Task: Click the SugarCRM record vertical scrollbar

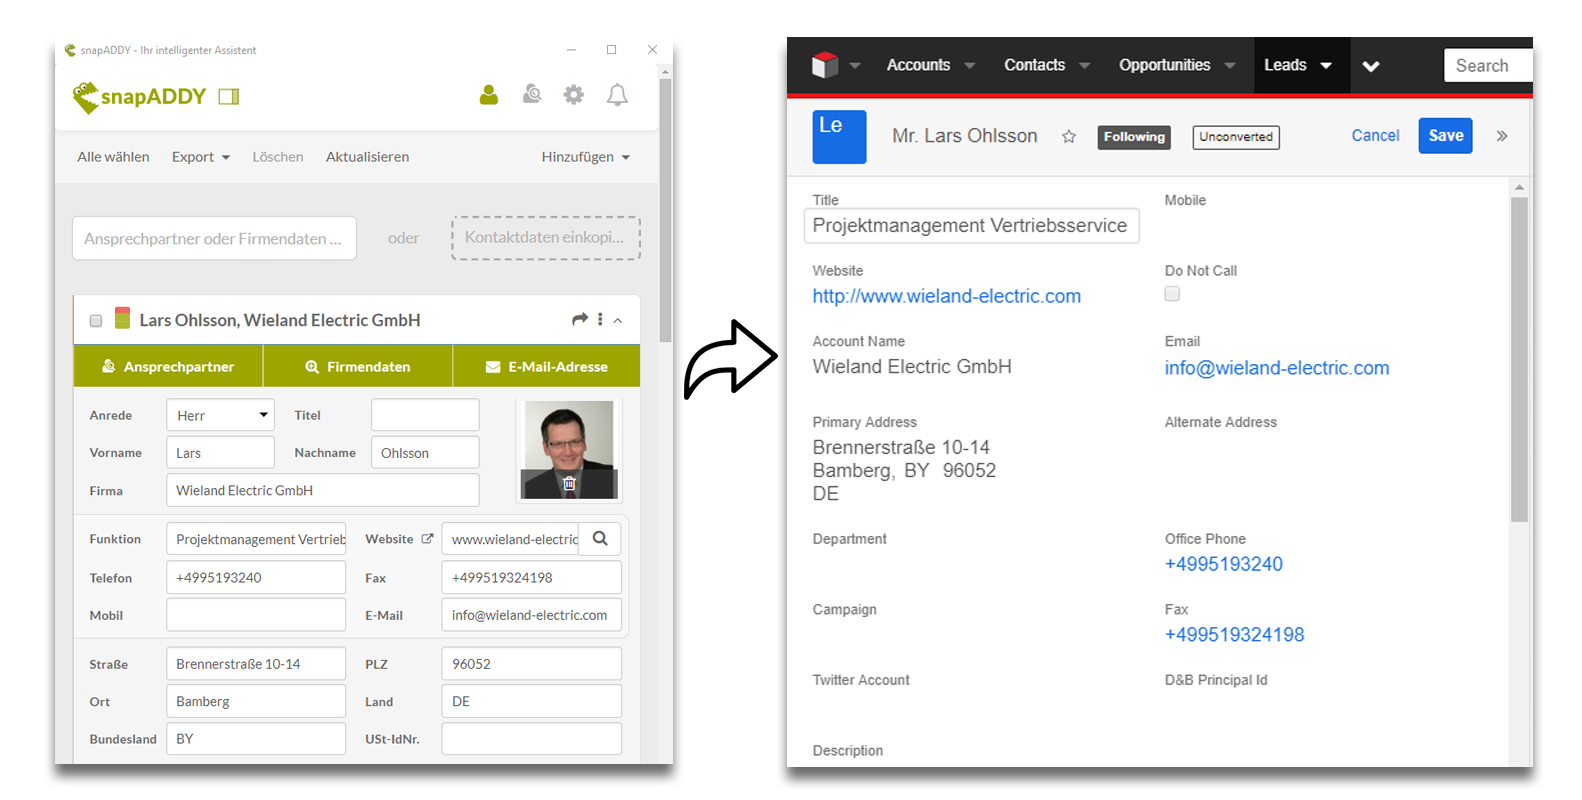Action: point(1519,360)
